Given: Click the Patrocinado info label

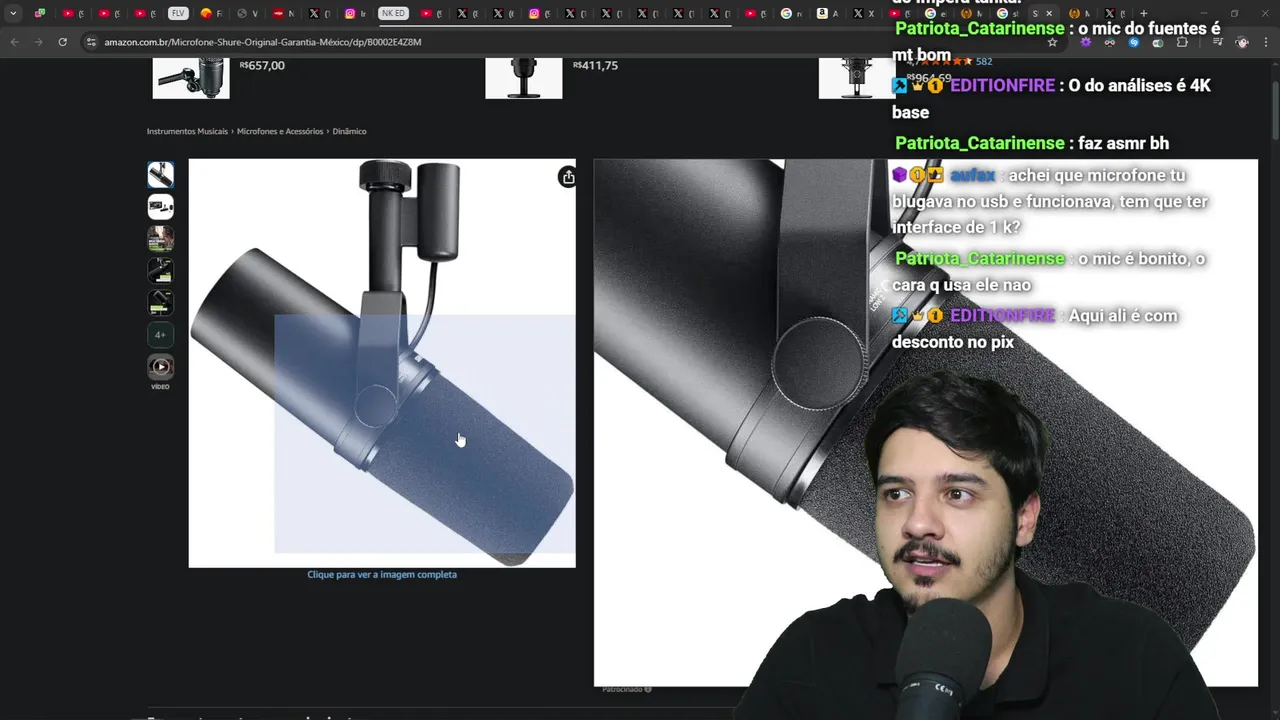Looking at the screenshot, I should click(x=627, y=689).
